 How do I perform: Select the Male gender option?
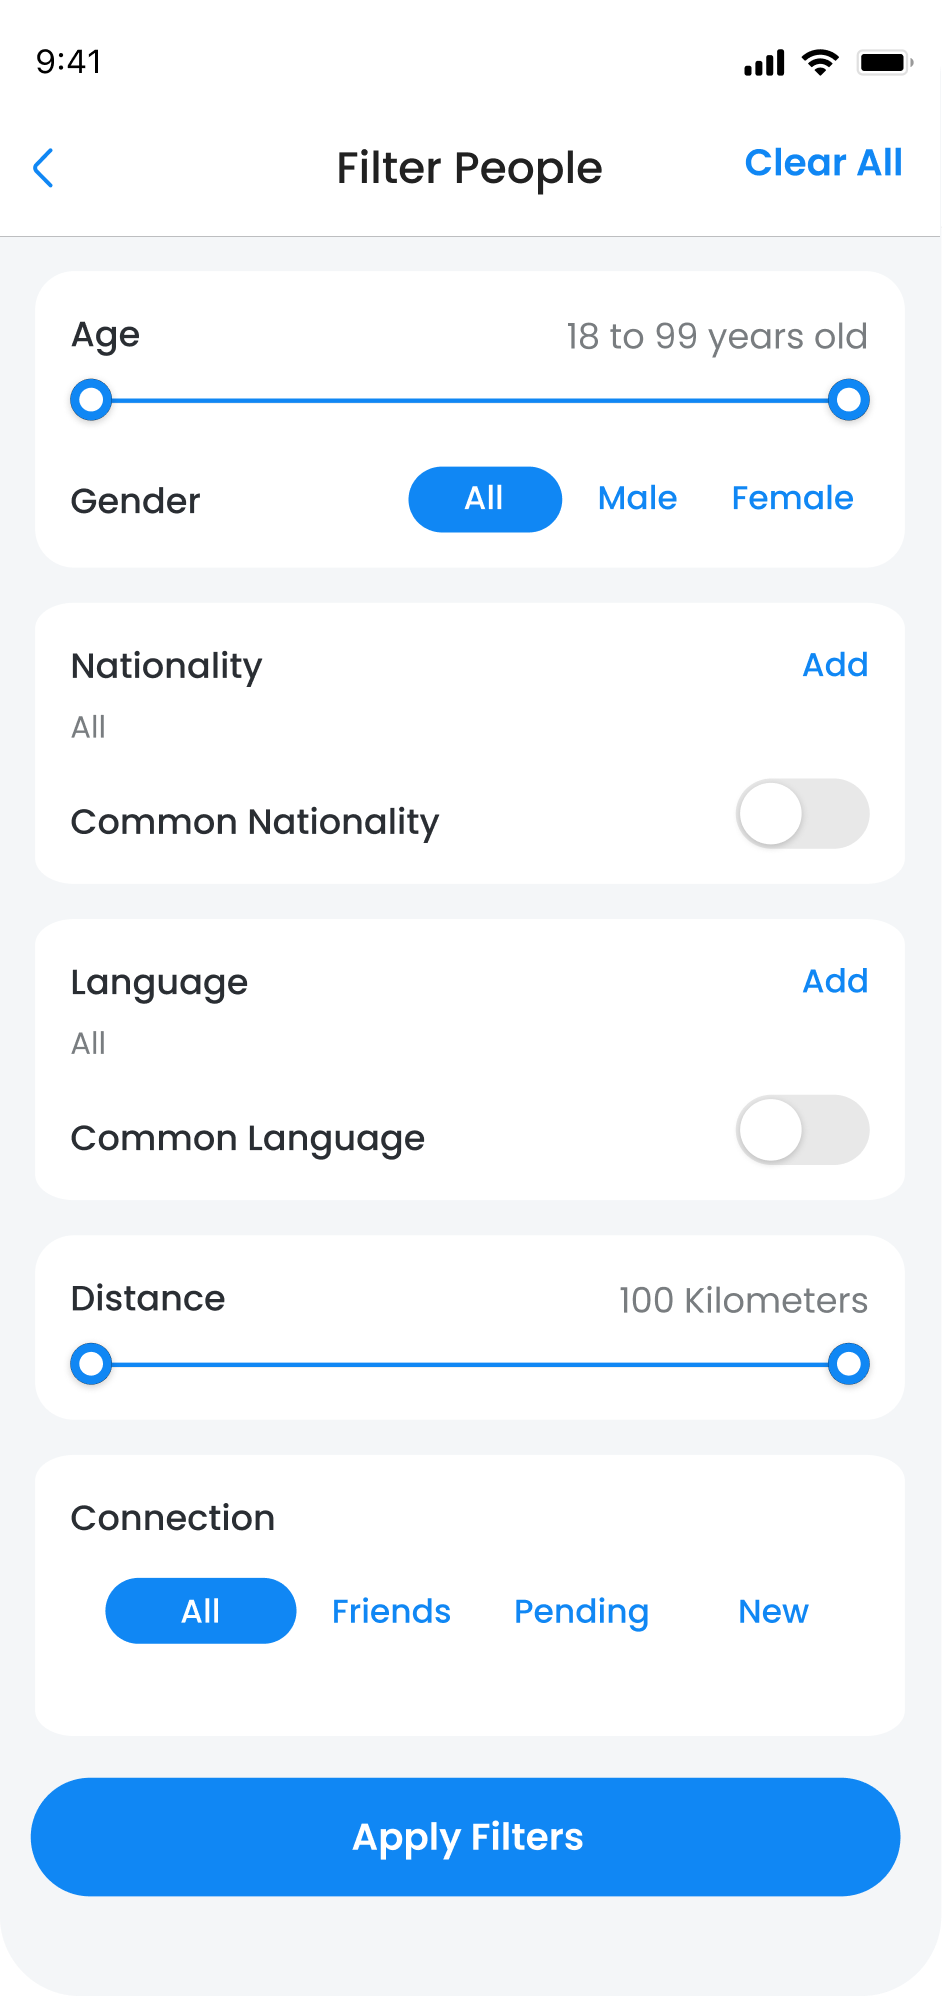coord(637,498)
